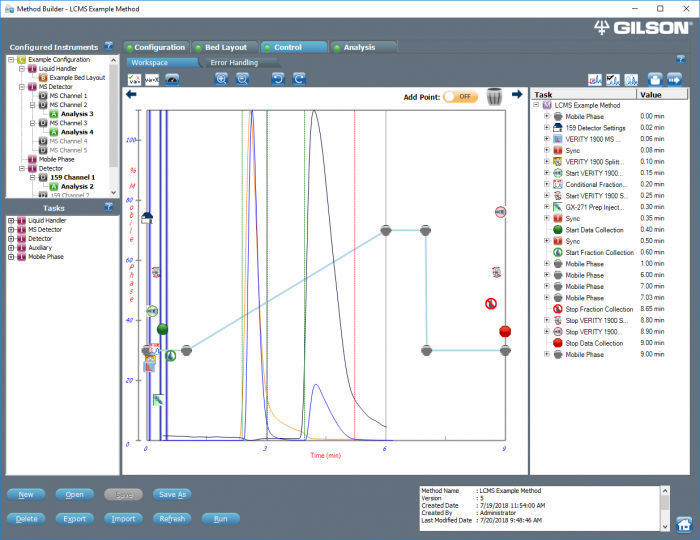Expand Detector in Tasks panel

click(11, 239)
